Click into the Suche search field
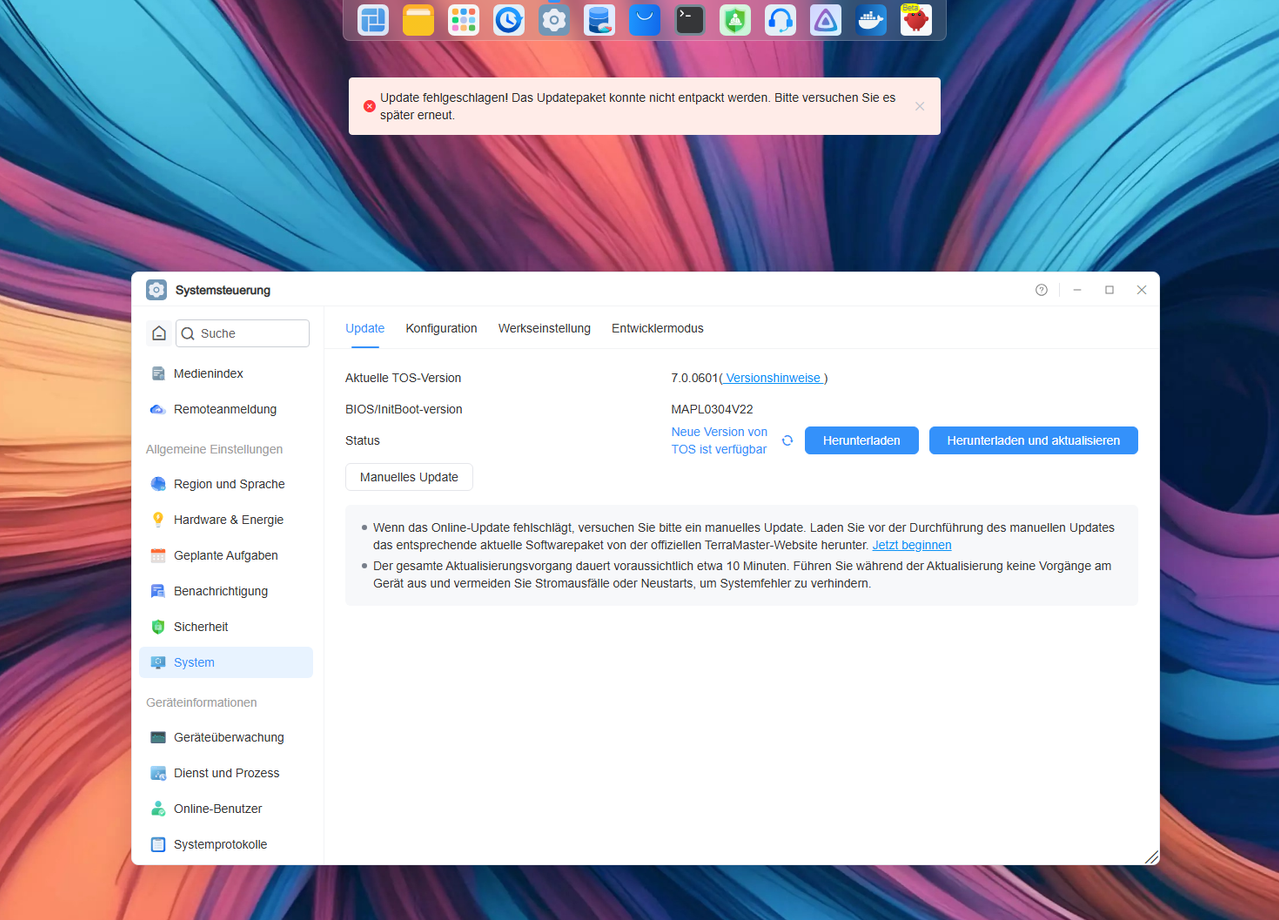Screen dimensions: 1279x920 (x=243, y=333)
